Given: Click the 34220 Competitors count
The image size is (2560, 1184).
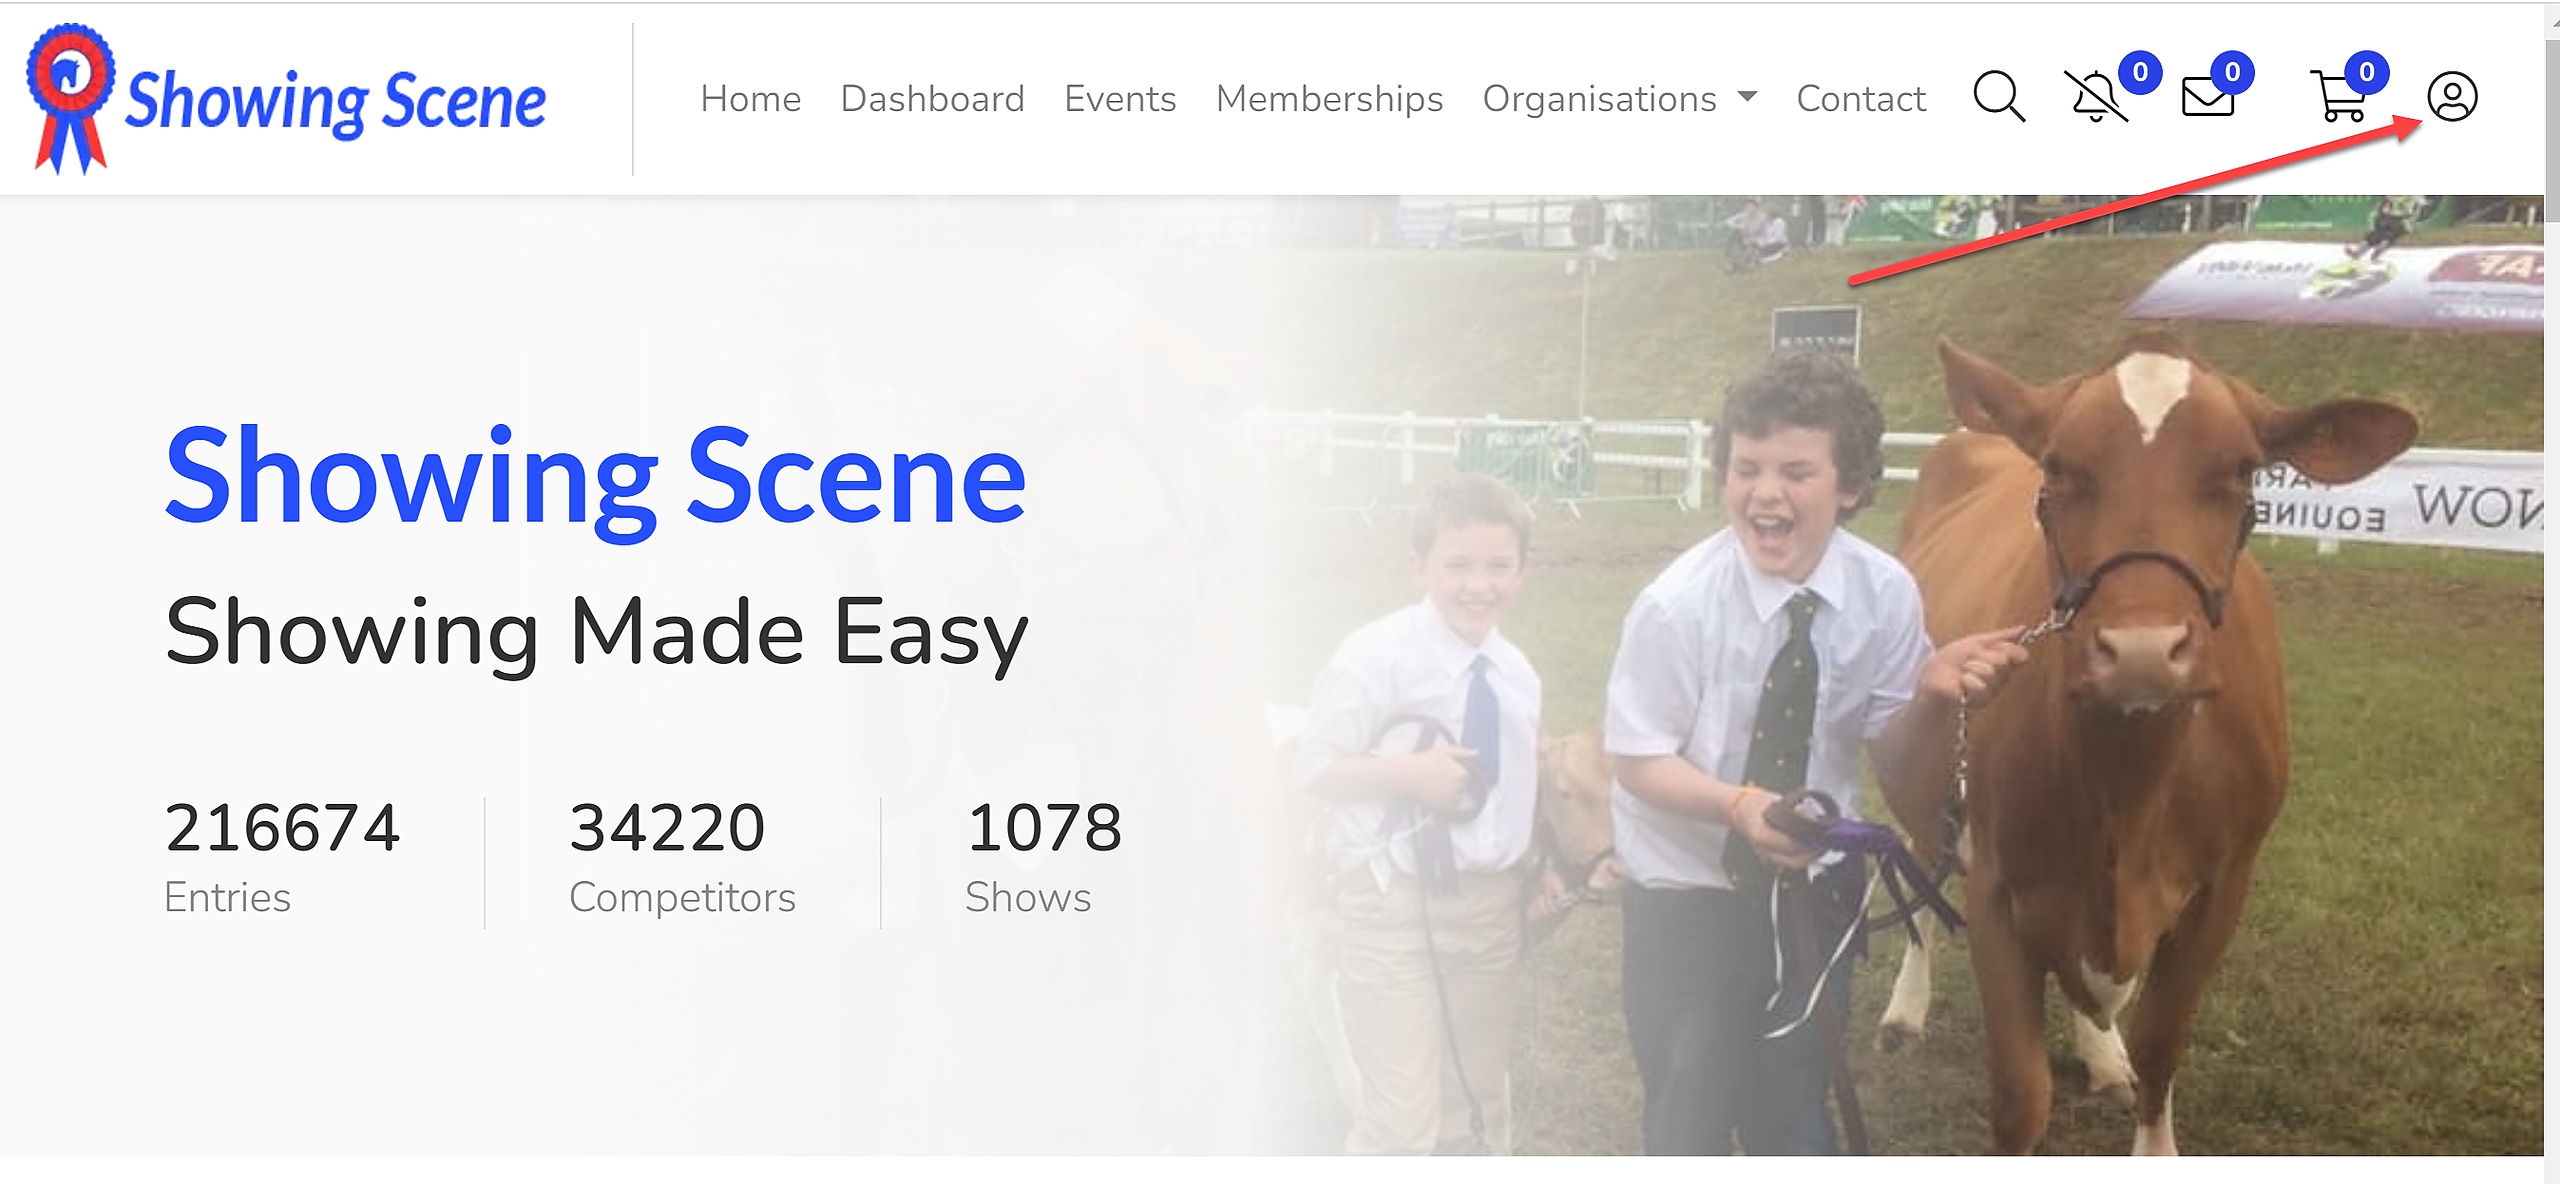Looking at the screenshot, I should (667, 827).
